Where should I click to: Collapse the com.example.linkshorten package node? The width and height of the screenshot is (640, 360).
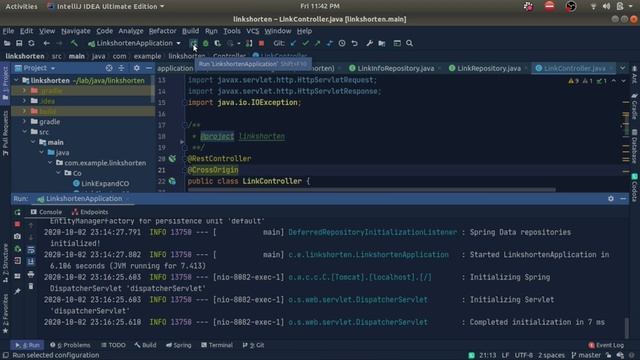point(50,163)
